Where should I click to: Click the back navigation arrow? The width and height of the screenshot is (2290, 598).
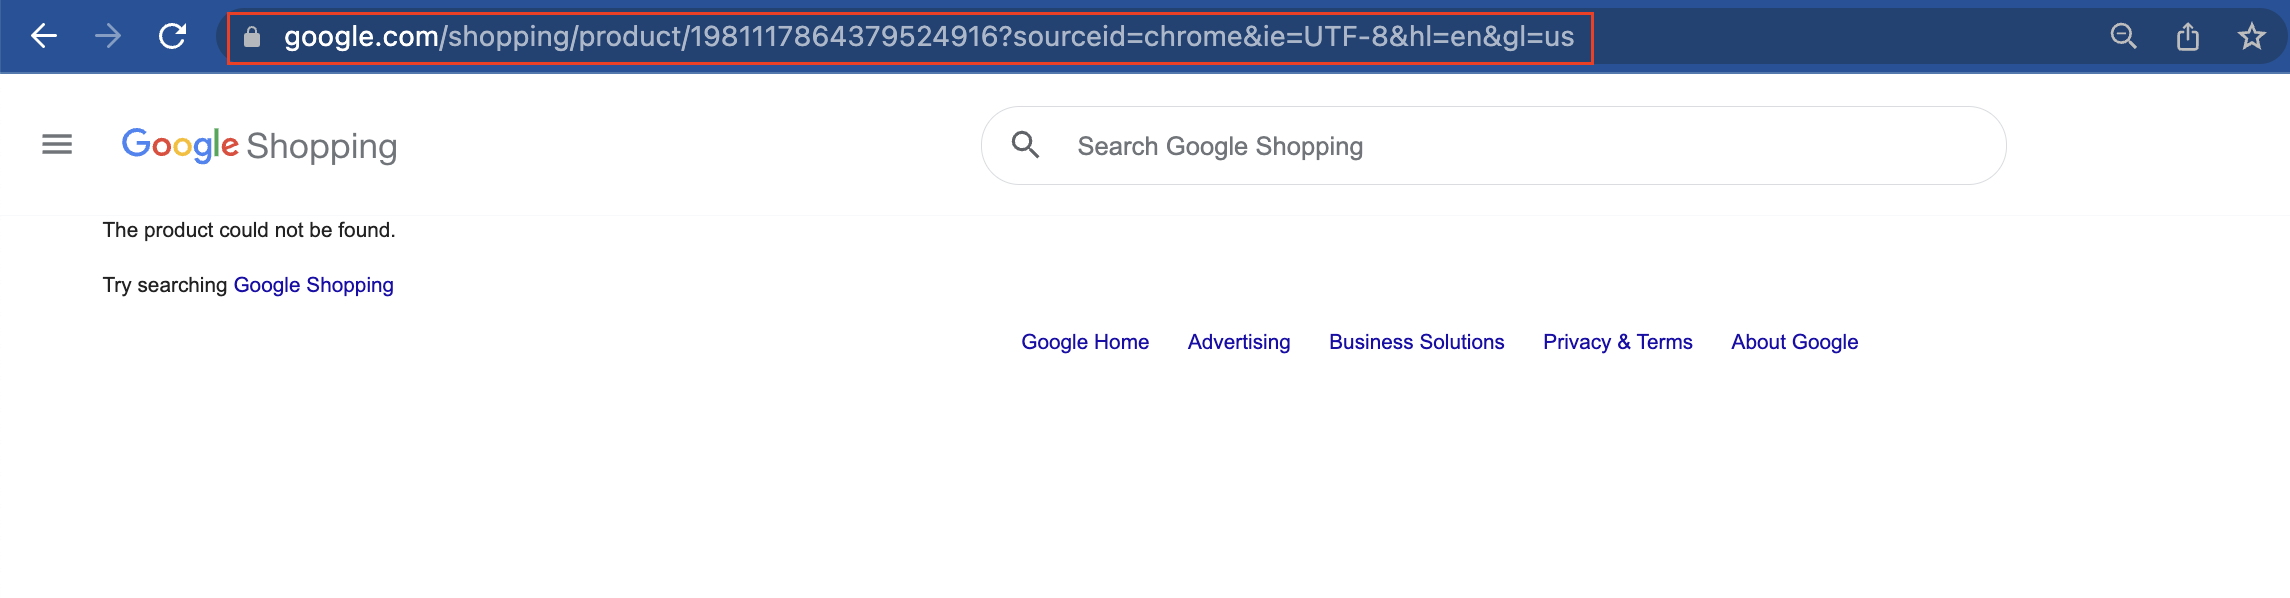coord(42,36)
